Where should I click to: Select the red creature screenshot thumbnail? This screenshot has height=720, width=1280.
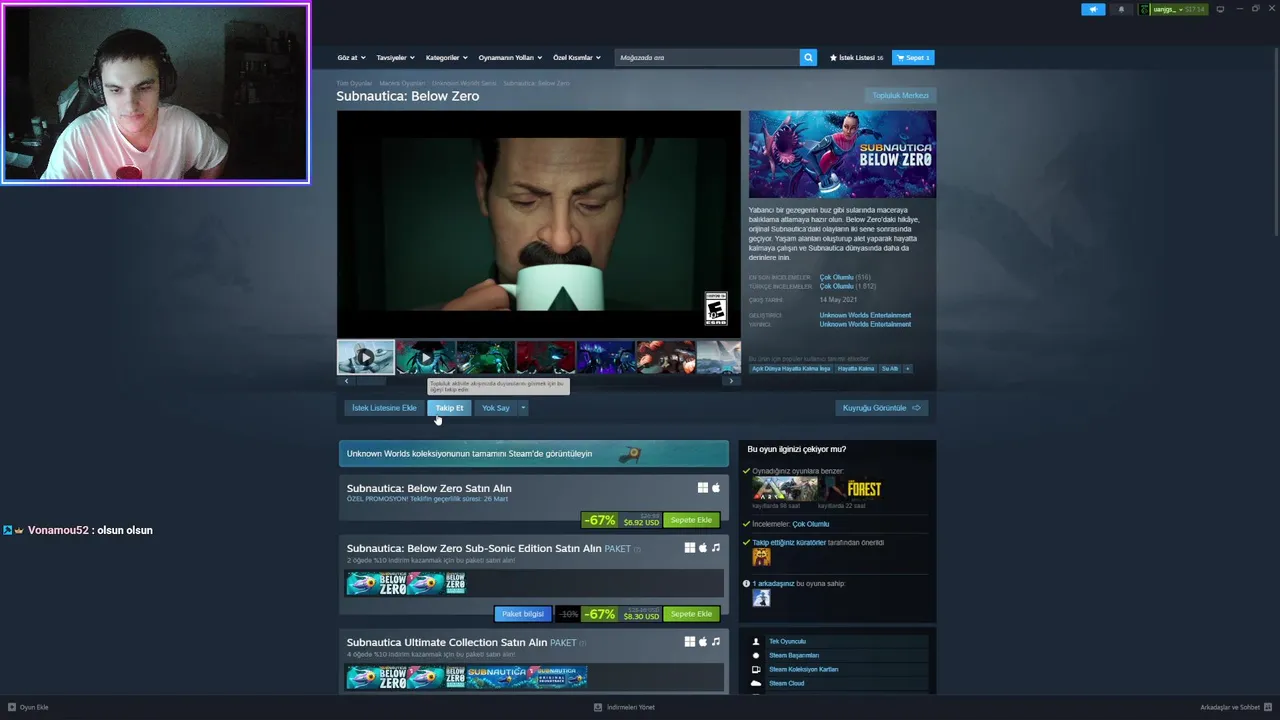click(x=545, y=357)
